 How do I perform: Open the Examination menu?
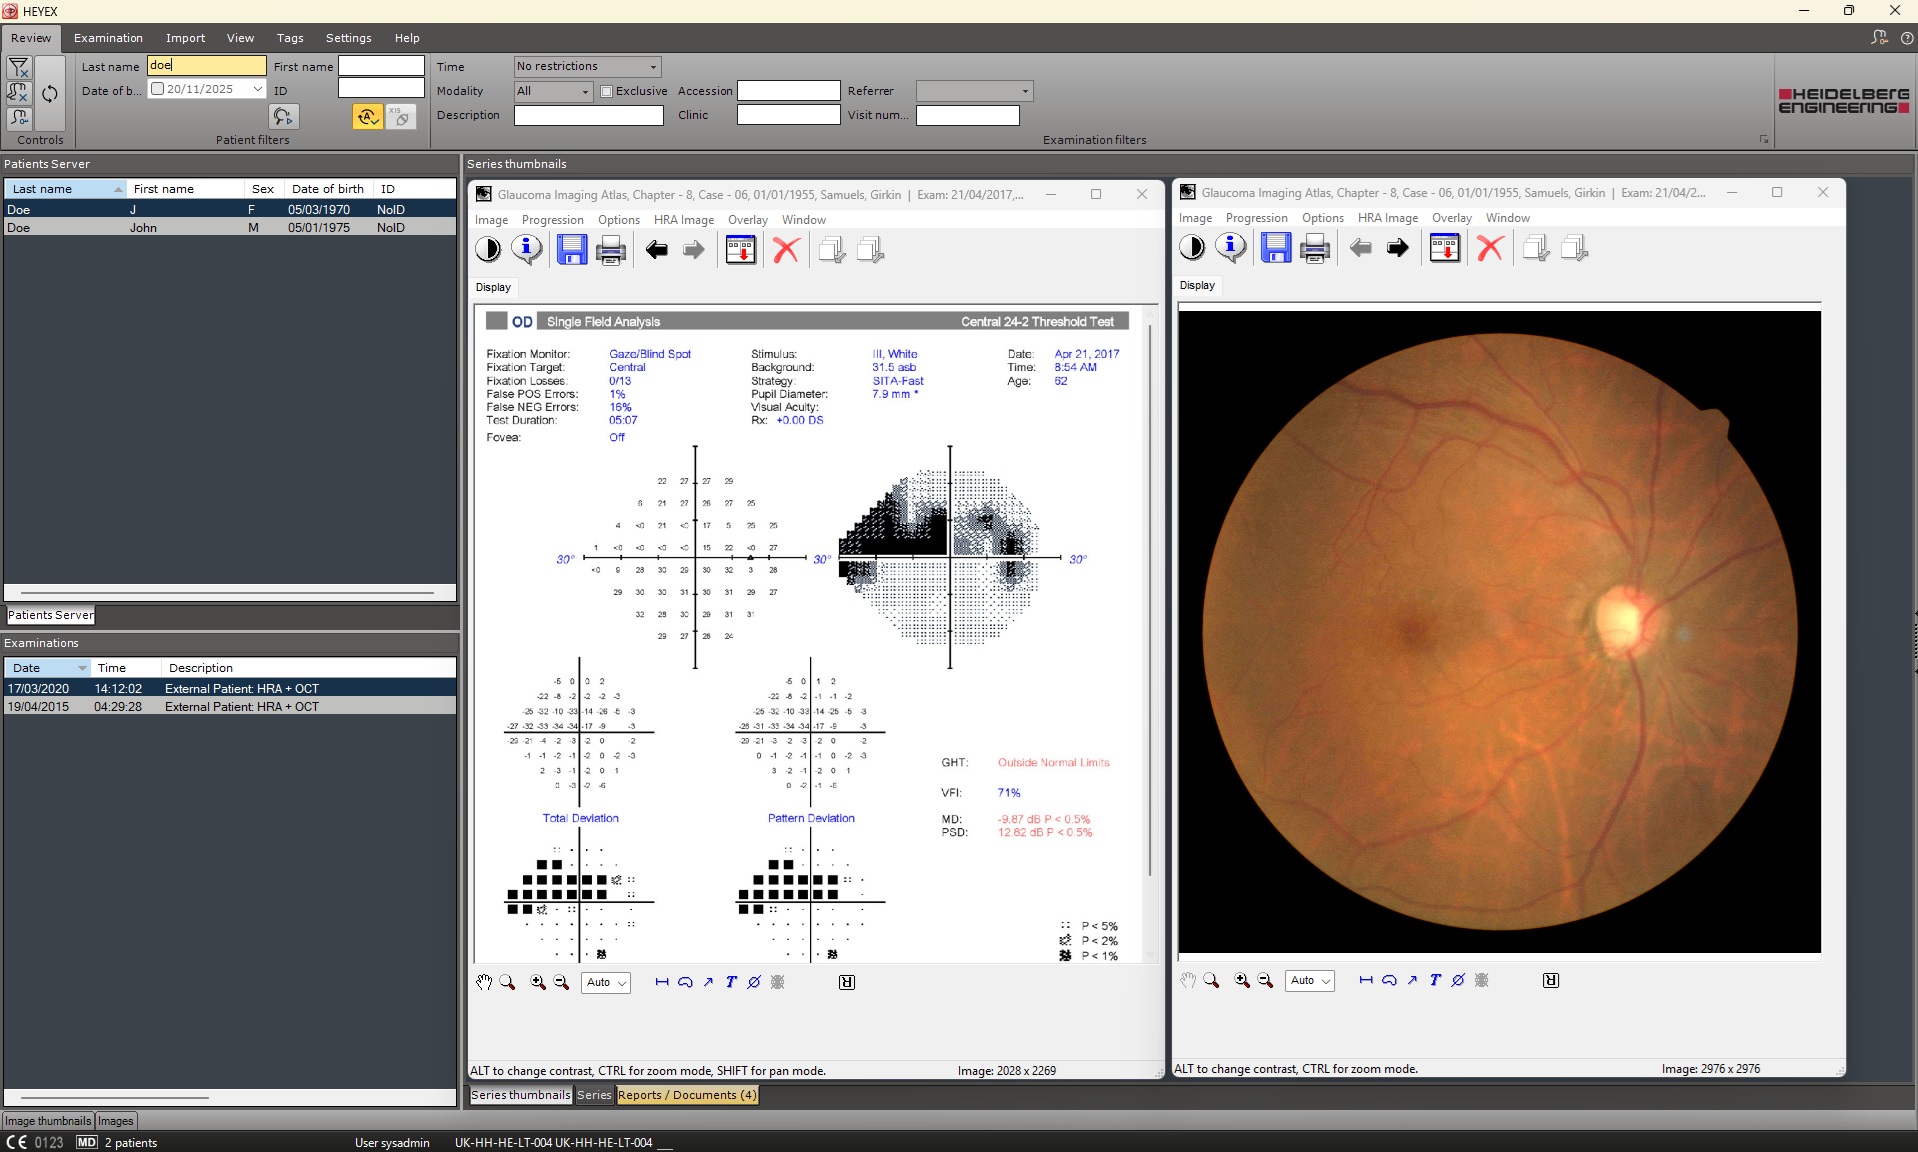[x=108, y=38]
